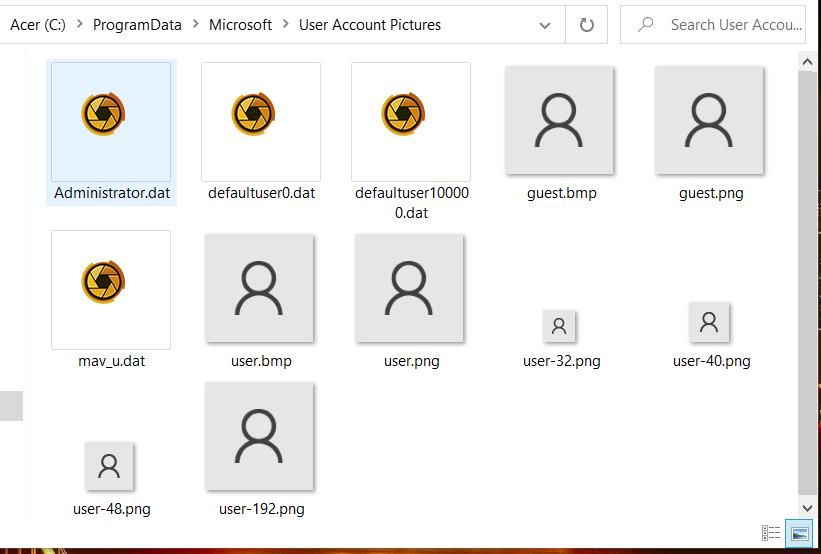Click the defaultuser0.dat file name
Image resolution: width=821 pixels, height=554 pixels.
point(261,193)
